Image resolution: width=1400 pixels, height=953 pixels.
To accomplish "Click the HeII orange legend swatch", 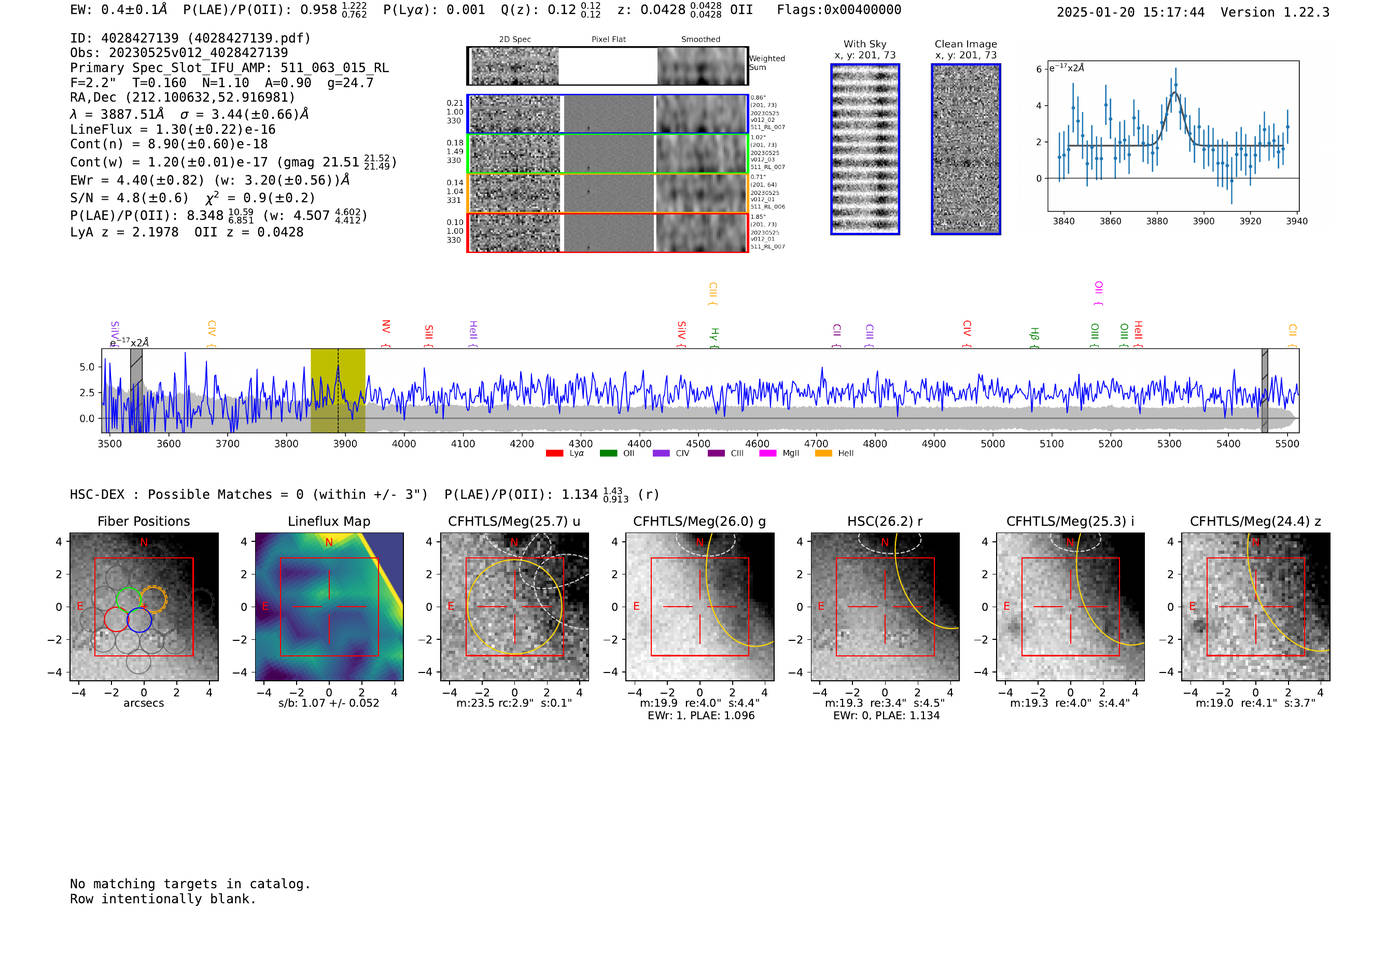I will click(823, 453).
